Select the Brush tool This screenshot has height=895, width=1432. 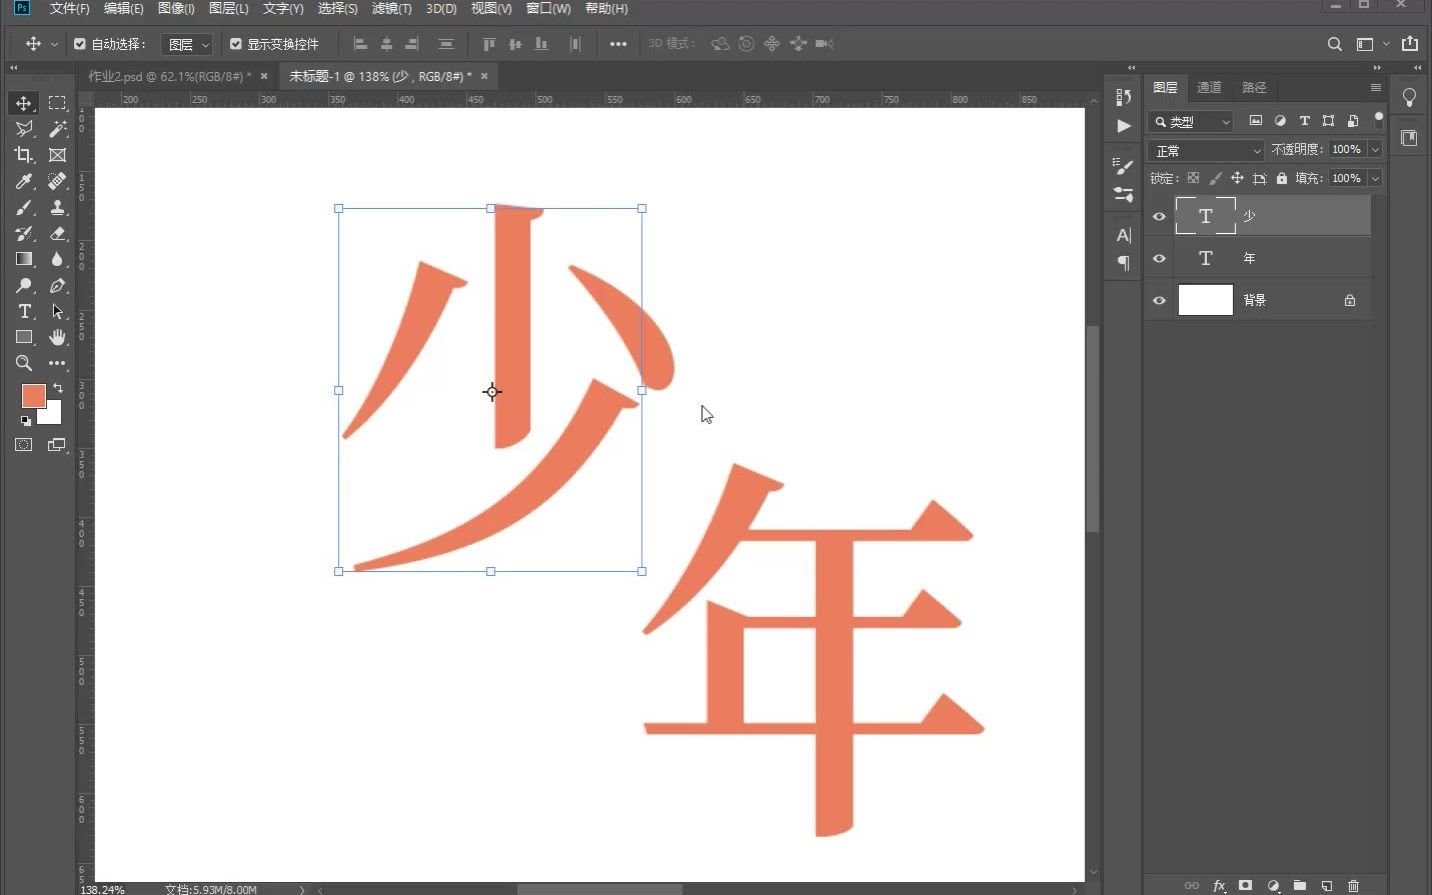24,207
